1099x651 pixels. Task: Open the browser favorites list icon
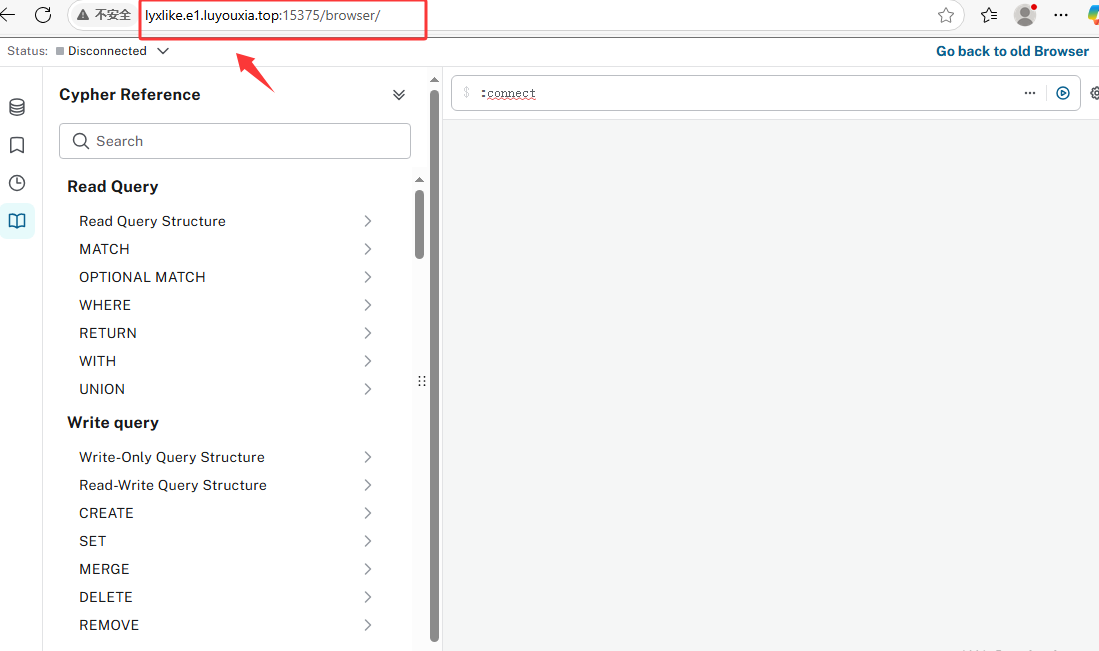point(989,15)
